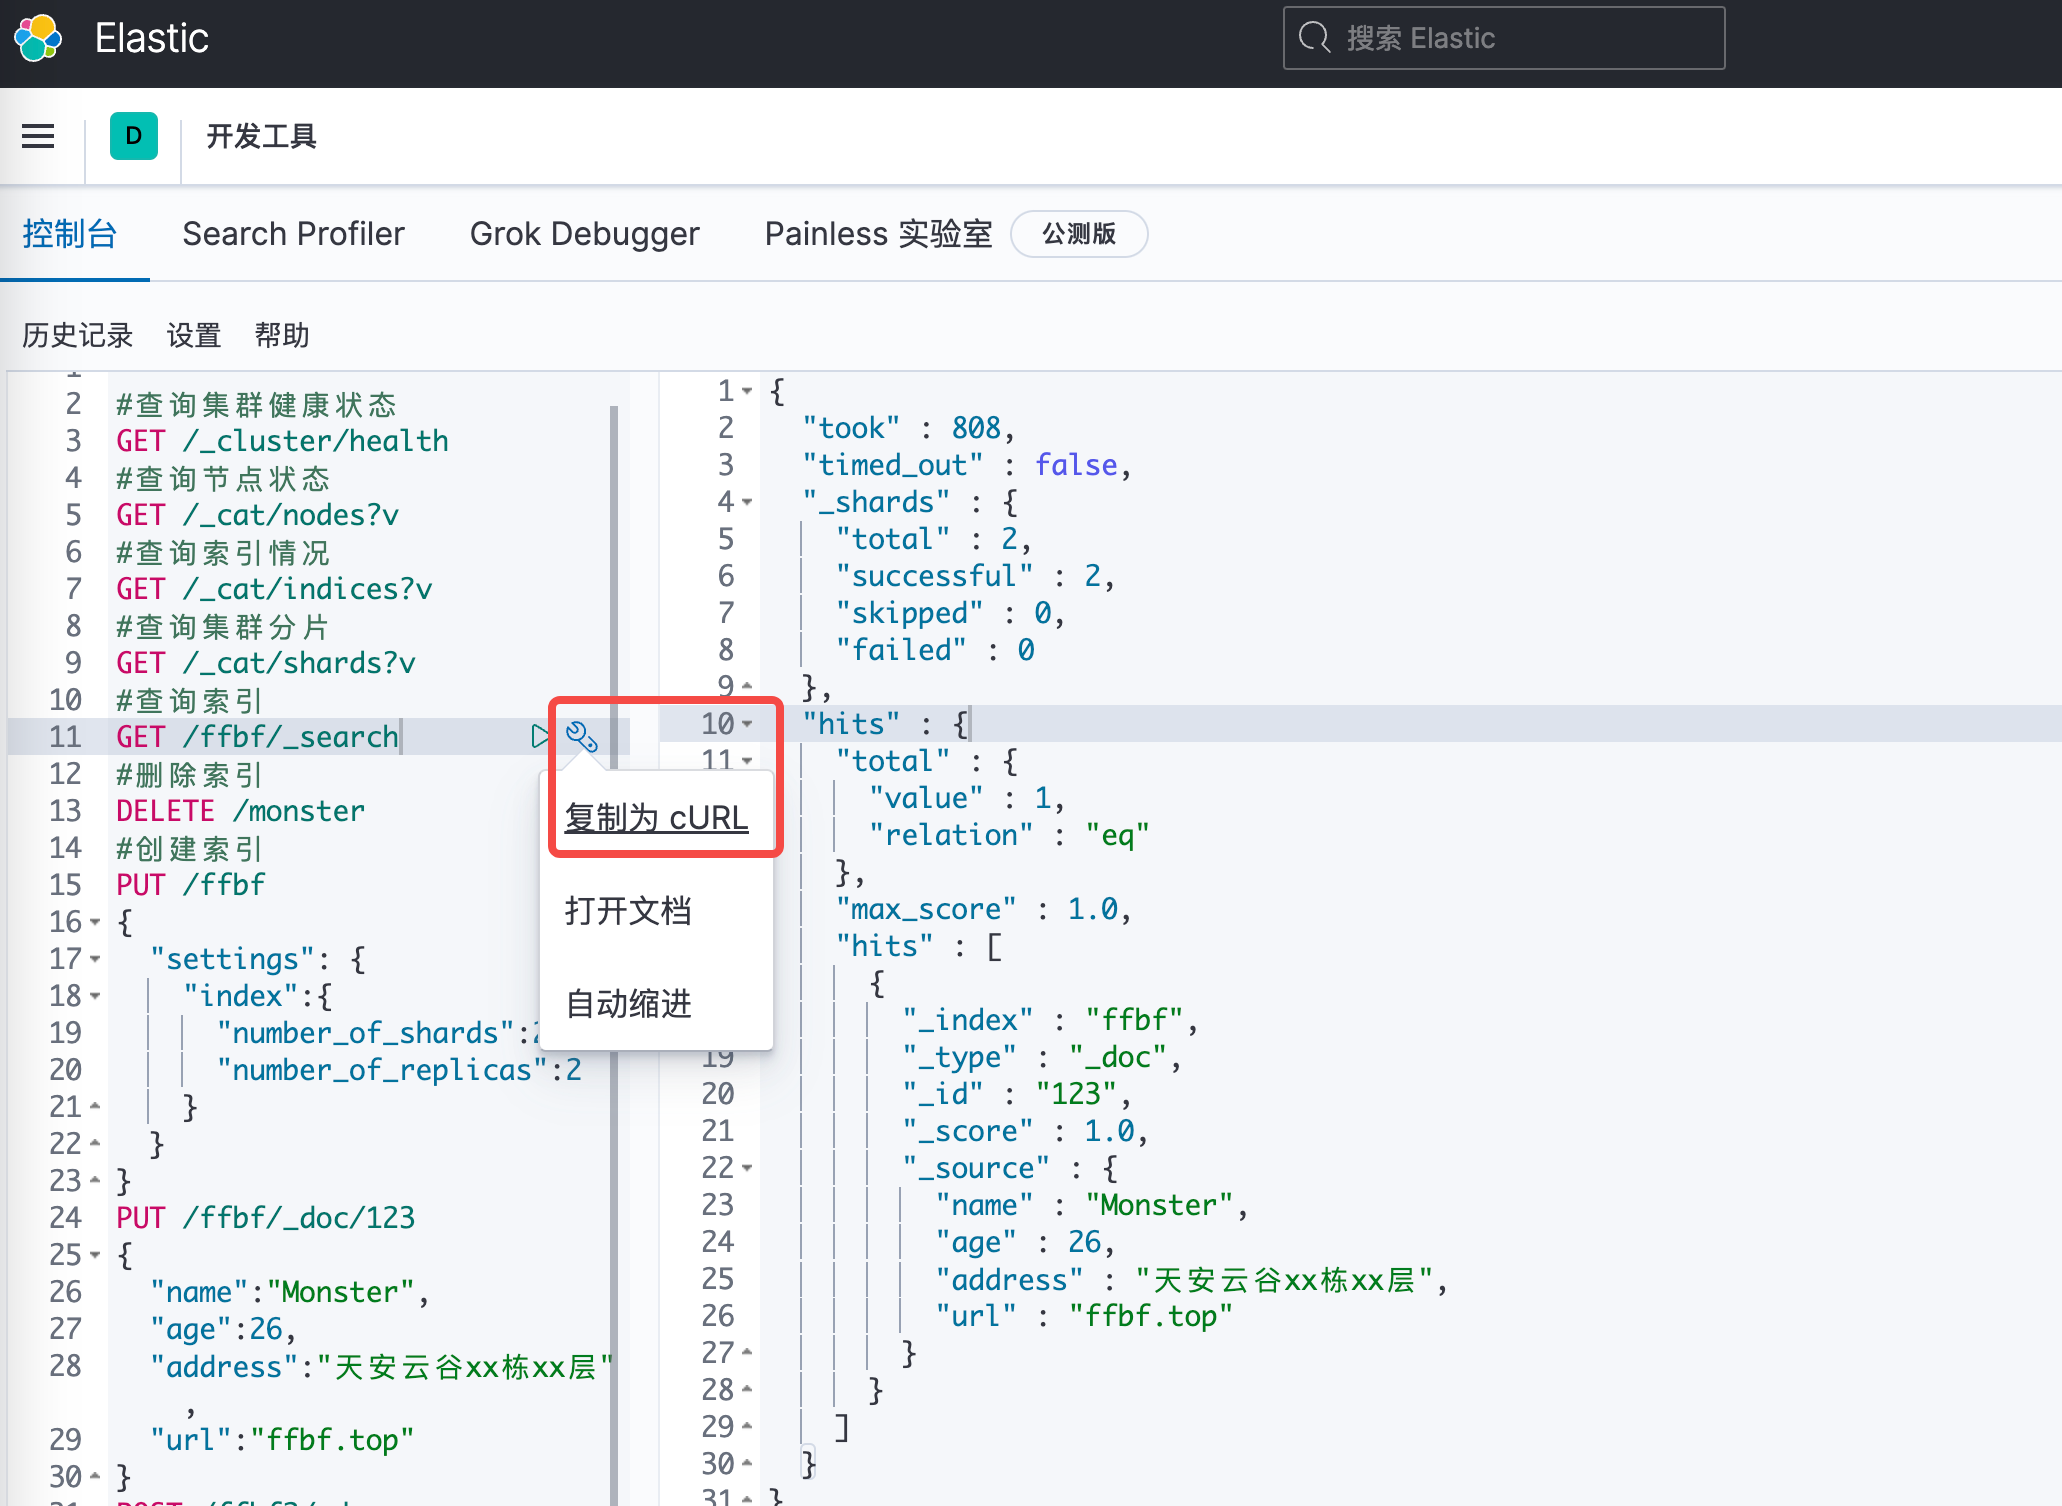Image resolution: width=2062 pixels, height=1506 pixels.
Task: Collapse response line 1 fold arrow
Action: [x=747, y=391]
